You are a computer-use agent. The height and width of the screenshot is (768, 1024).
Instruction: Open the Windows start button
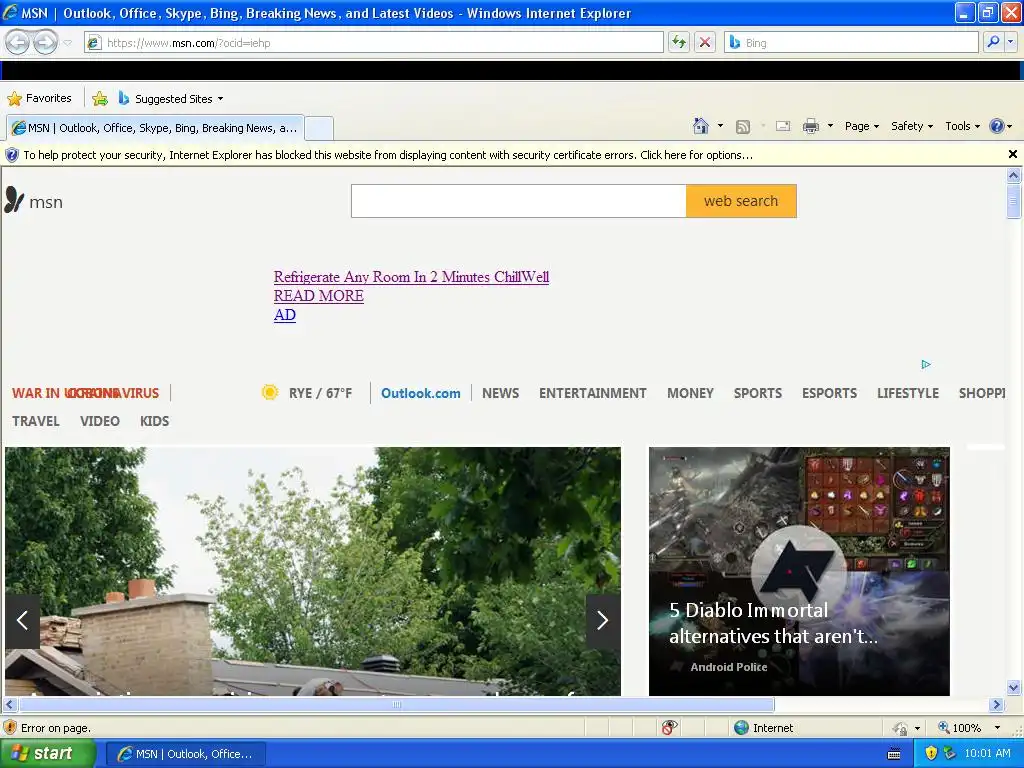tap(46, 754)
